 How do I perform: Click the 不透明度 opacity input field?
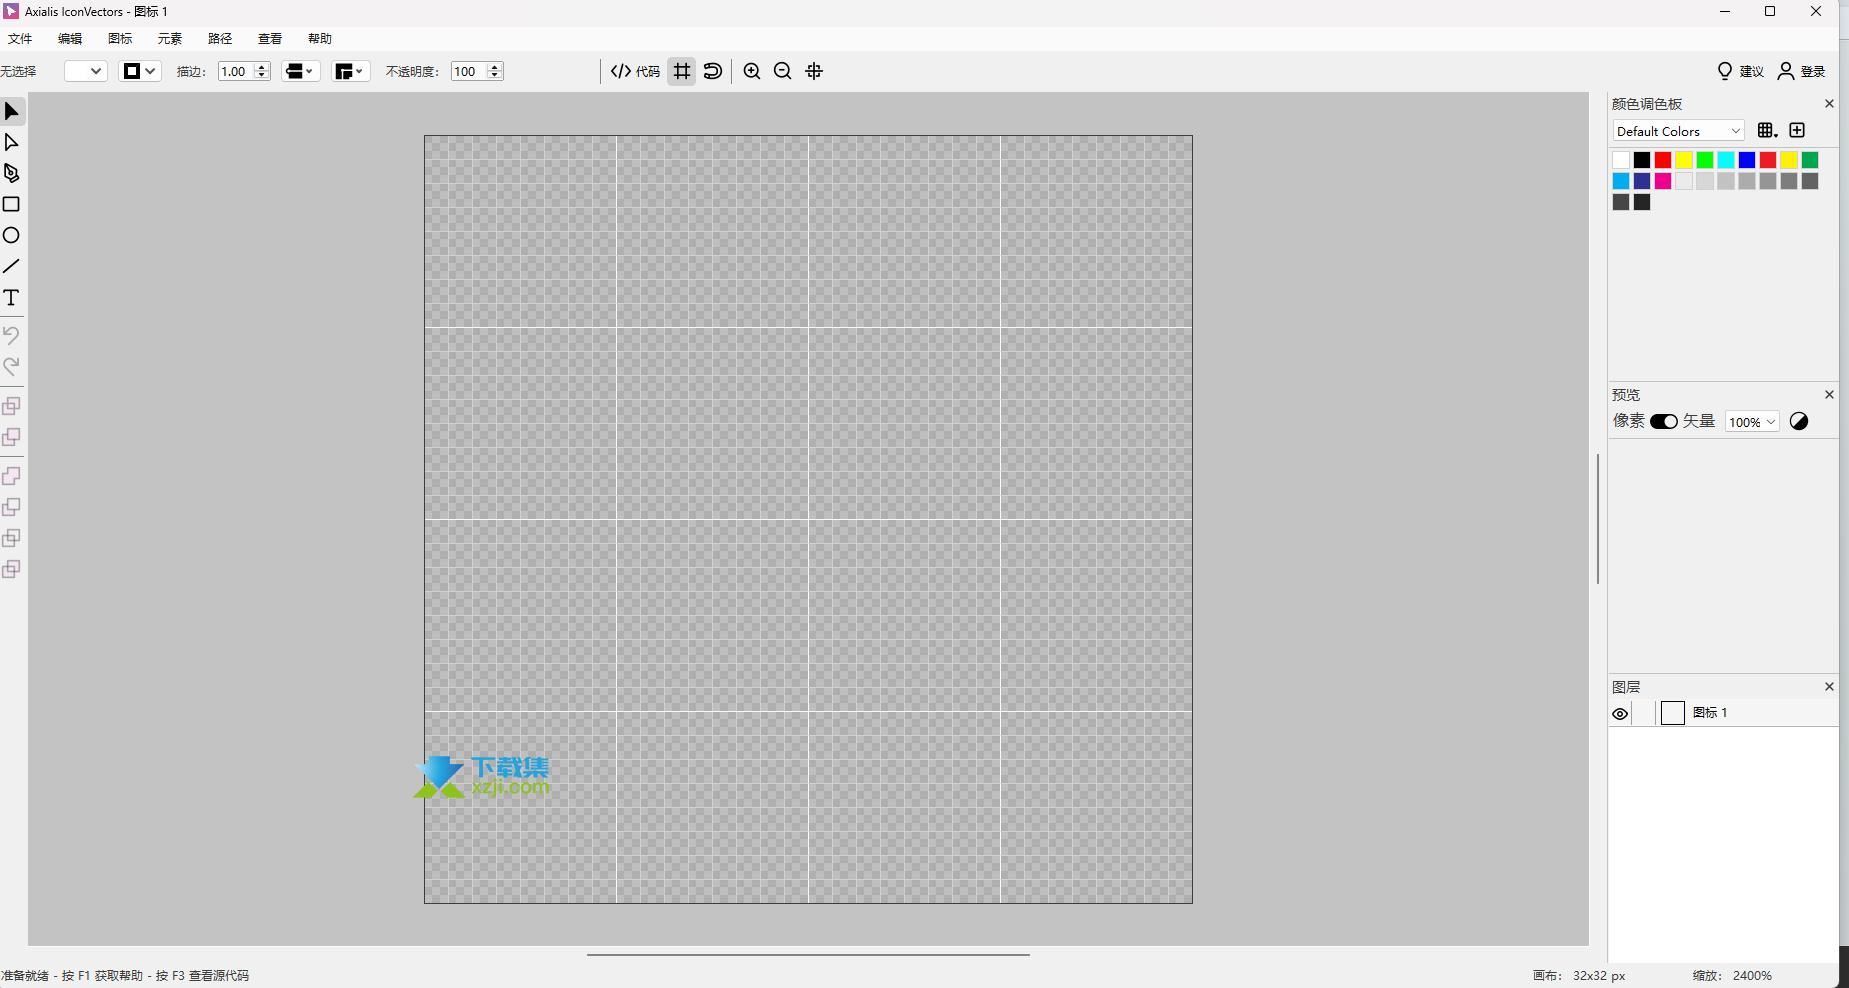468,71
